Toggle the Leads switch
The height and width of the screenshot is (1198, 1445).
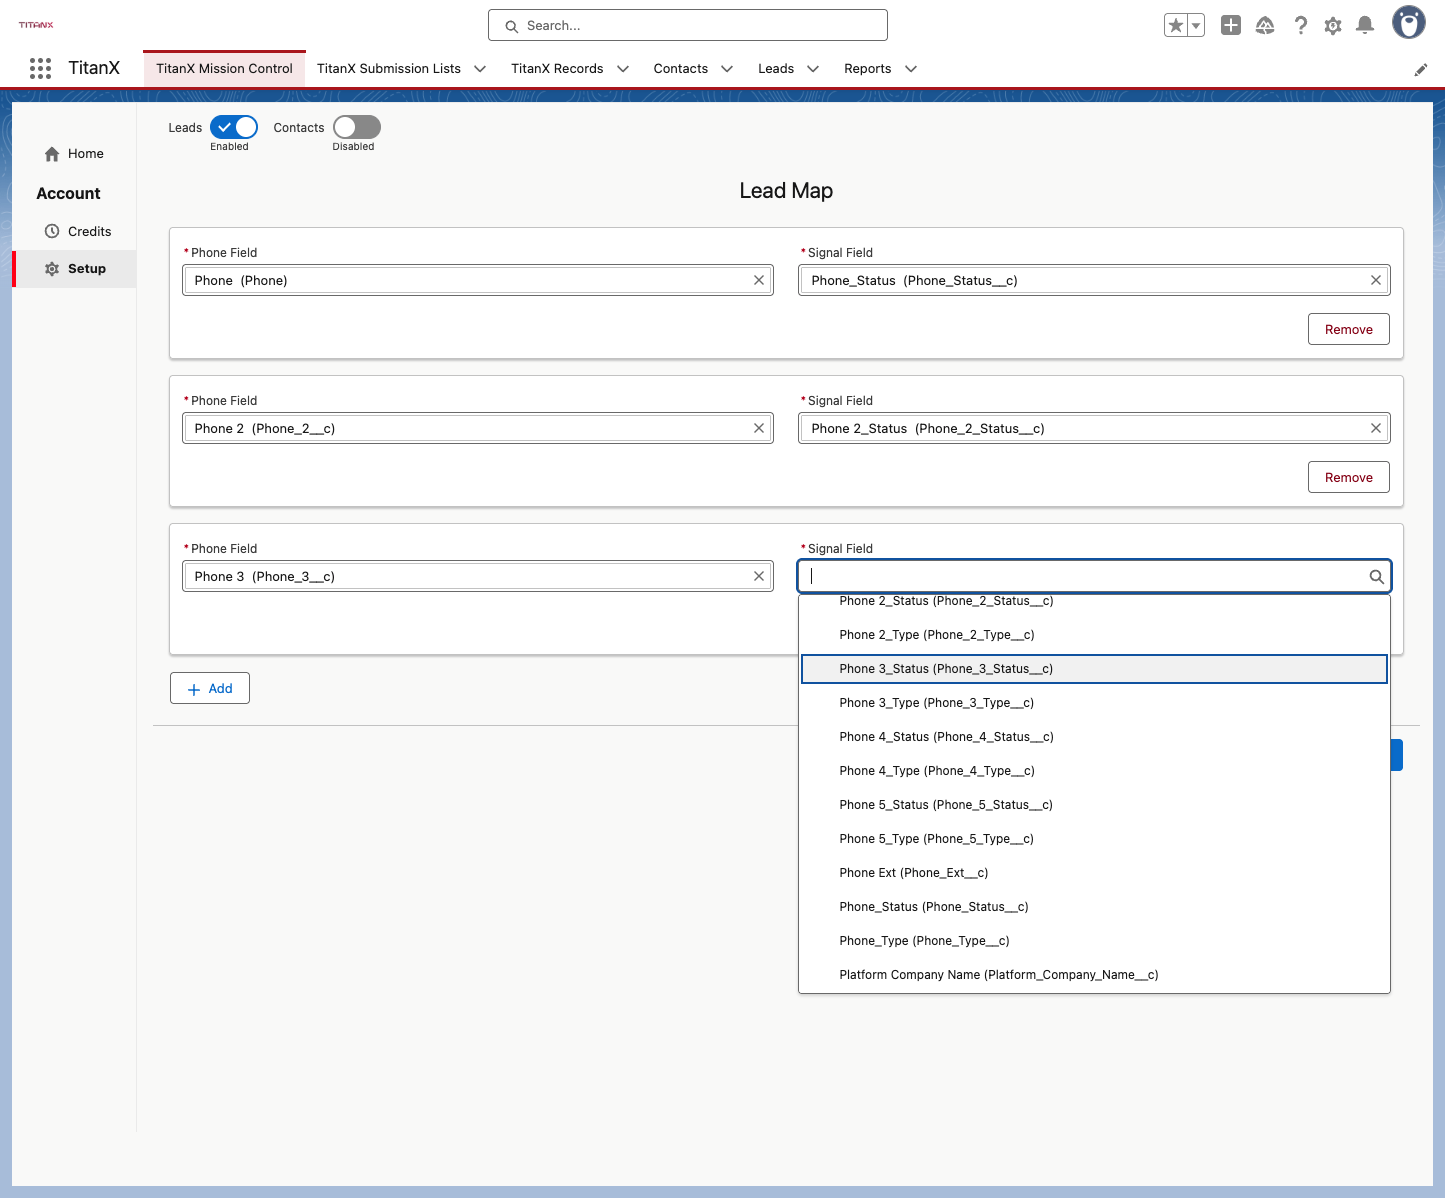(x=234, y=127)
